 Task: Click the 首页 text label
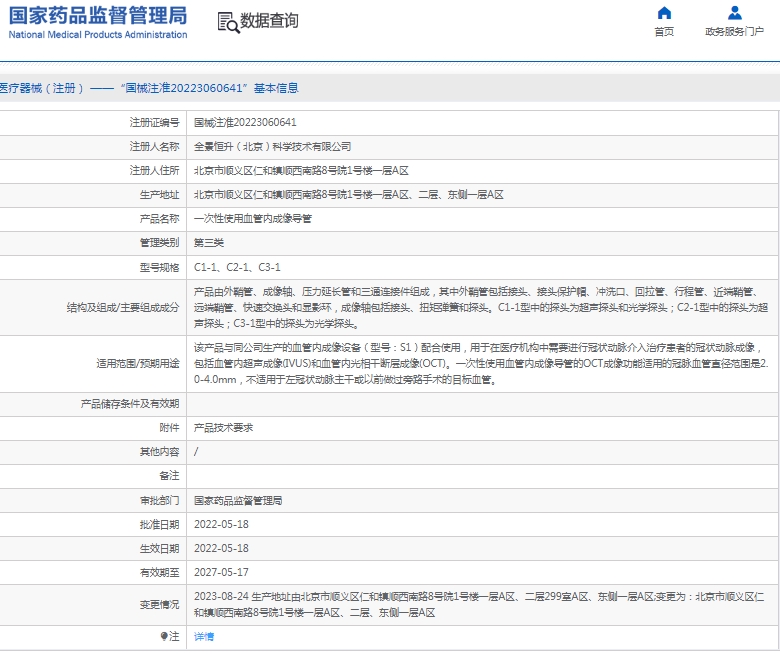pos(664,32)
